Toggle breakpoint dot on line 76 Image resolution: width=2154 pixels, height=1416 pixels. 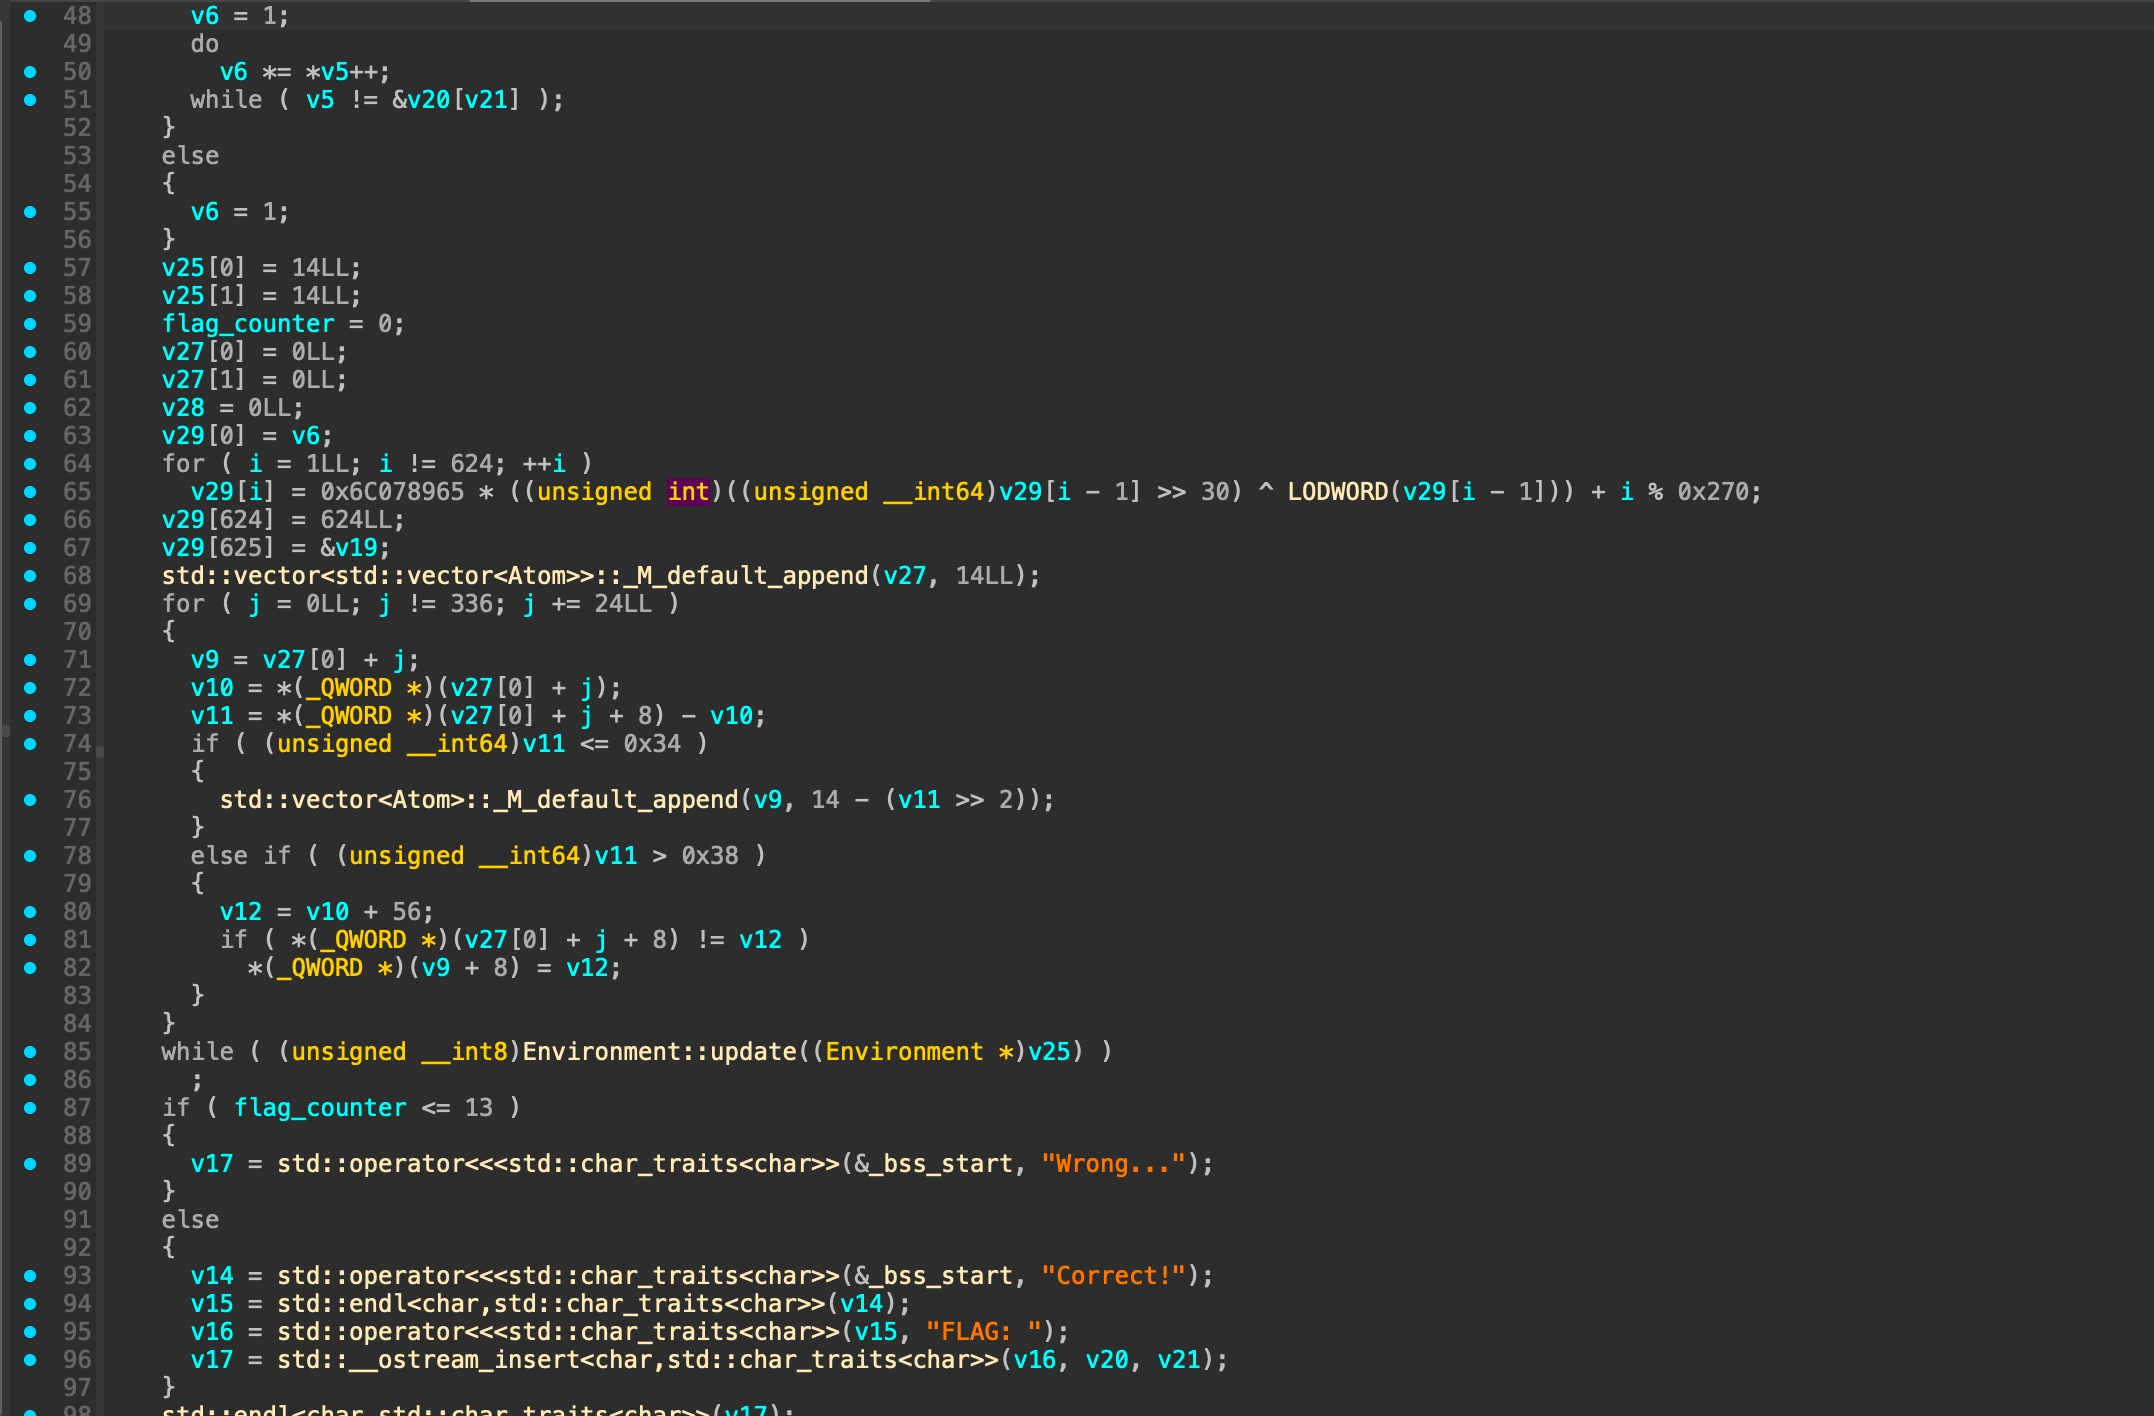pos(30,800)
